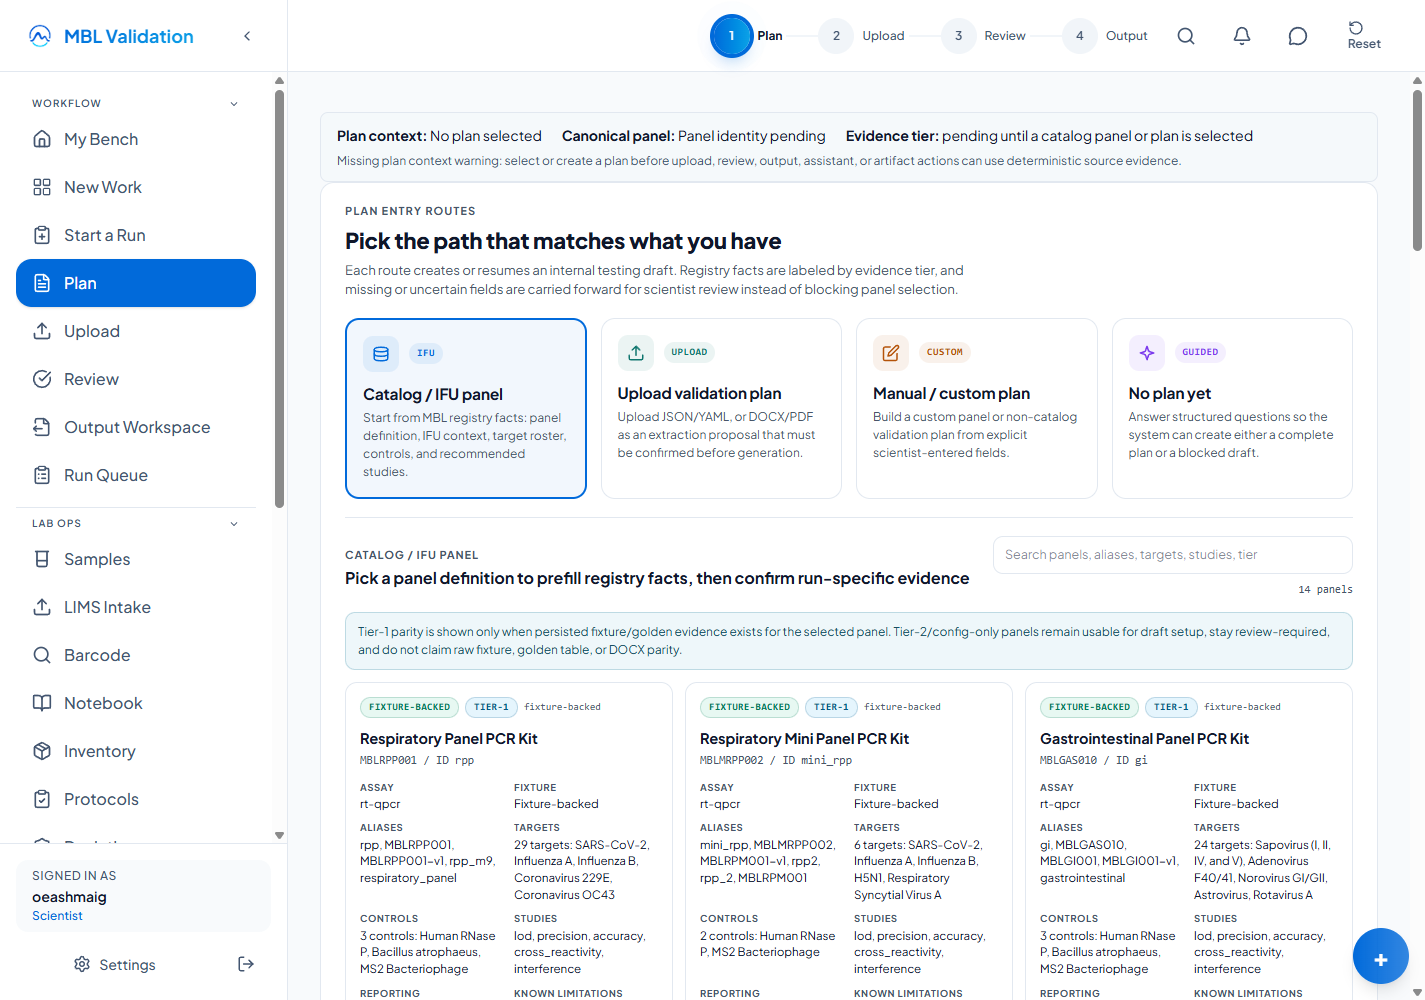The image size is (1425, 1000).
Task: Click the sign-out arrow icon
Action: tap(246, 964)
